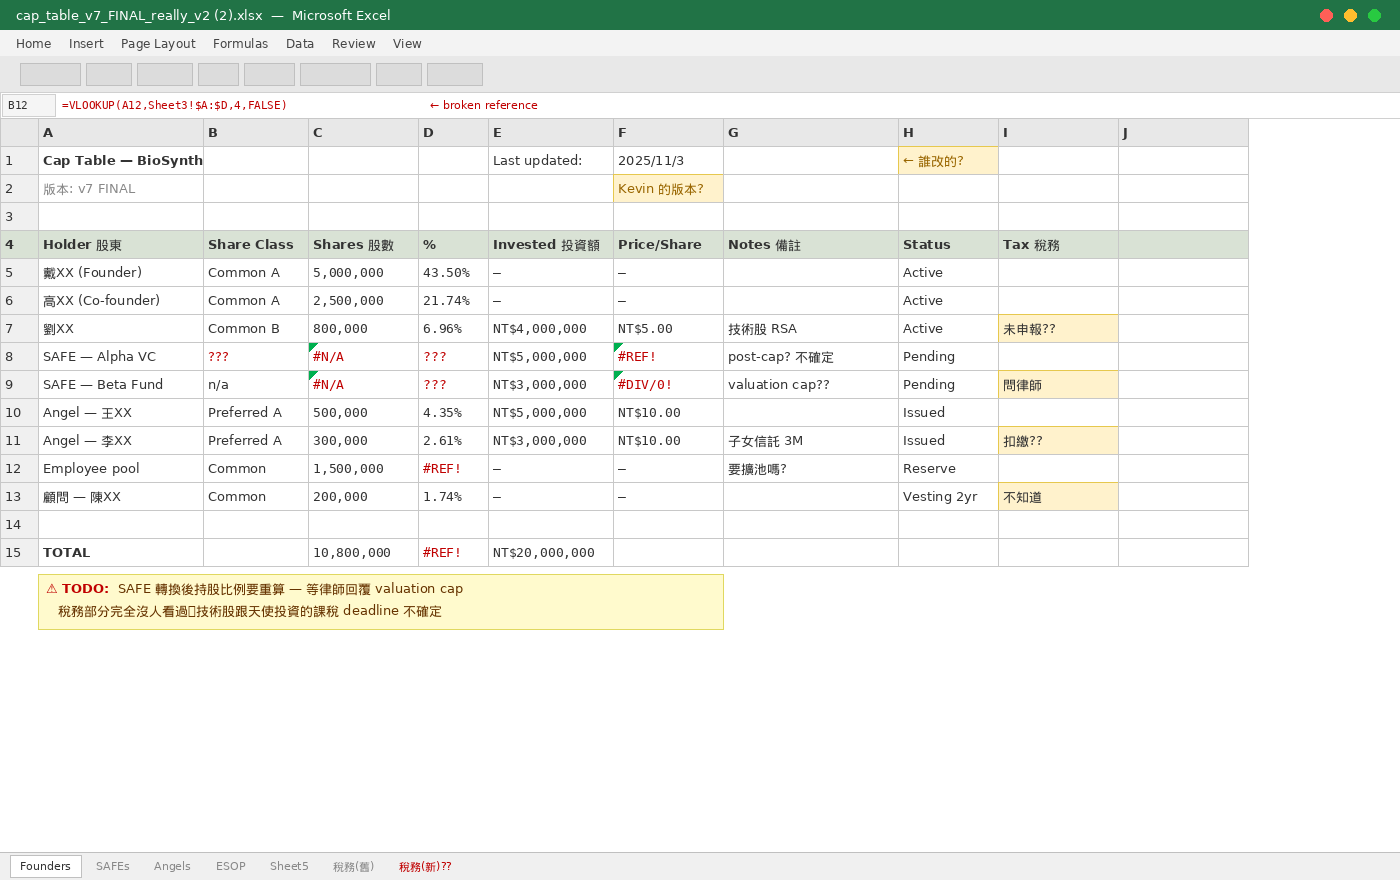This screenshot has height=880, width=1400.
Task: Open the Home ribbon tab
Action: click(x=33, y=44)
